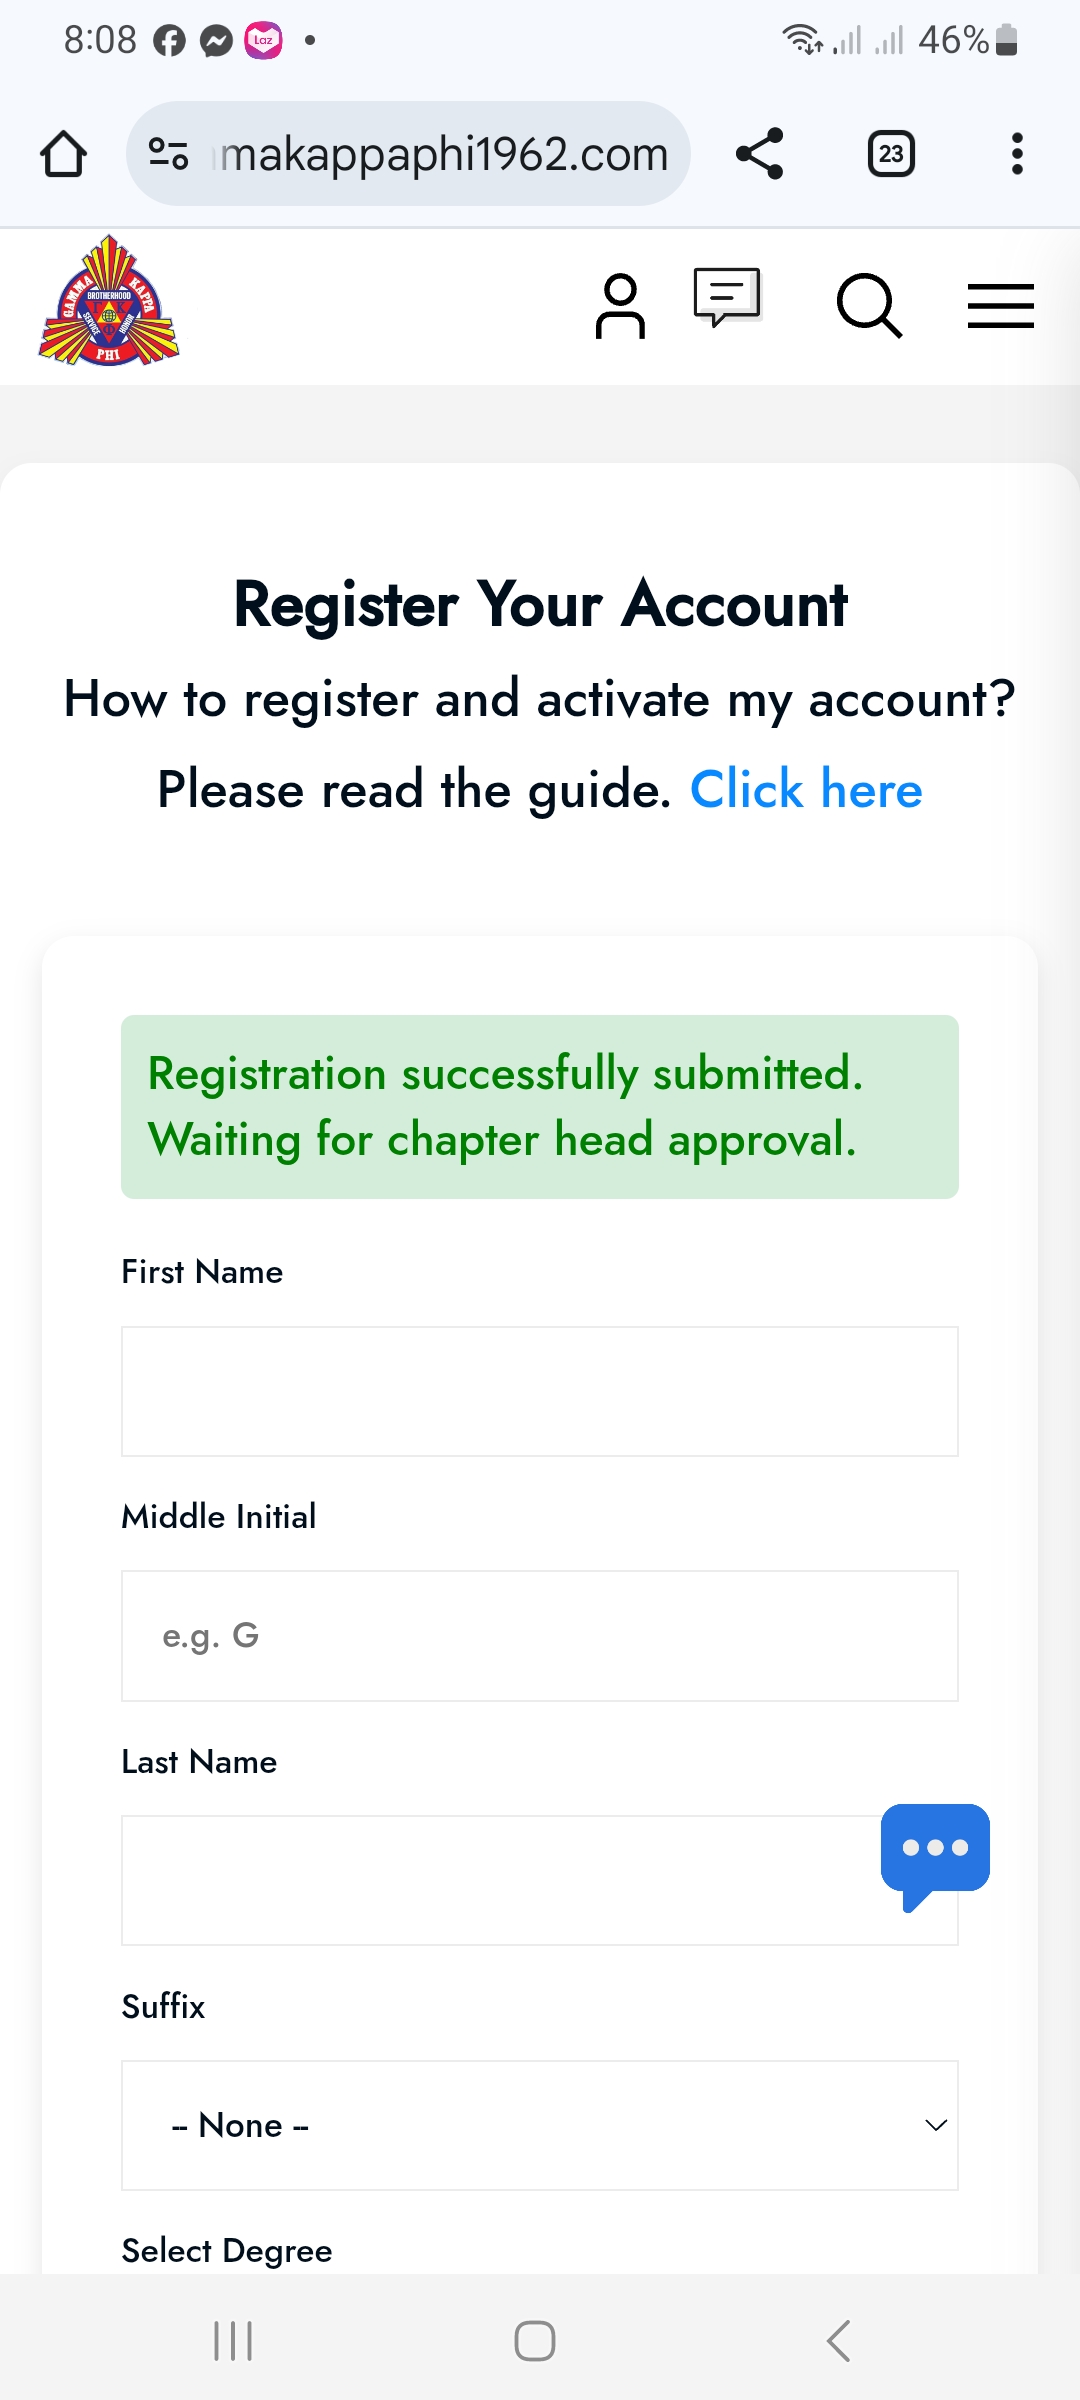Open the Click here registration guide link

click(806, 790)
